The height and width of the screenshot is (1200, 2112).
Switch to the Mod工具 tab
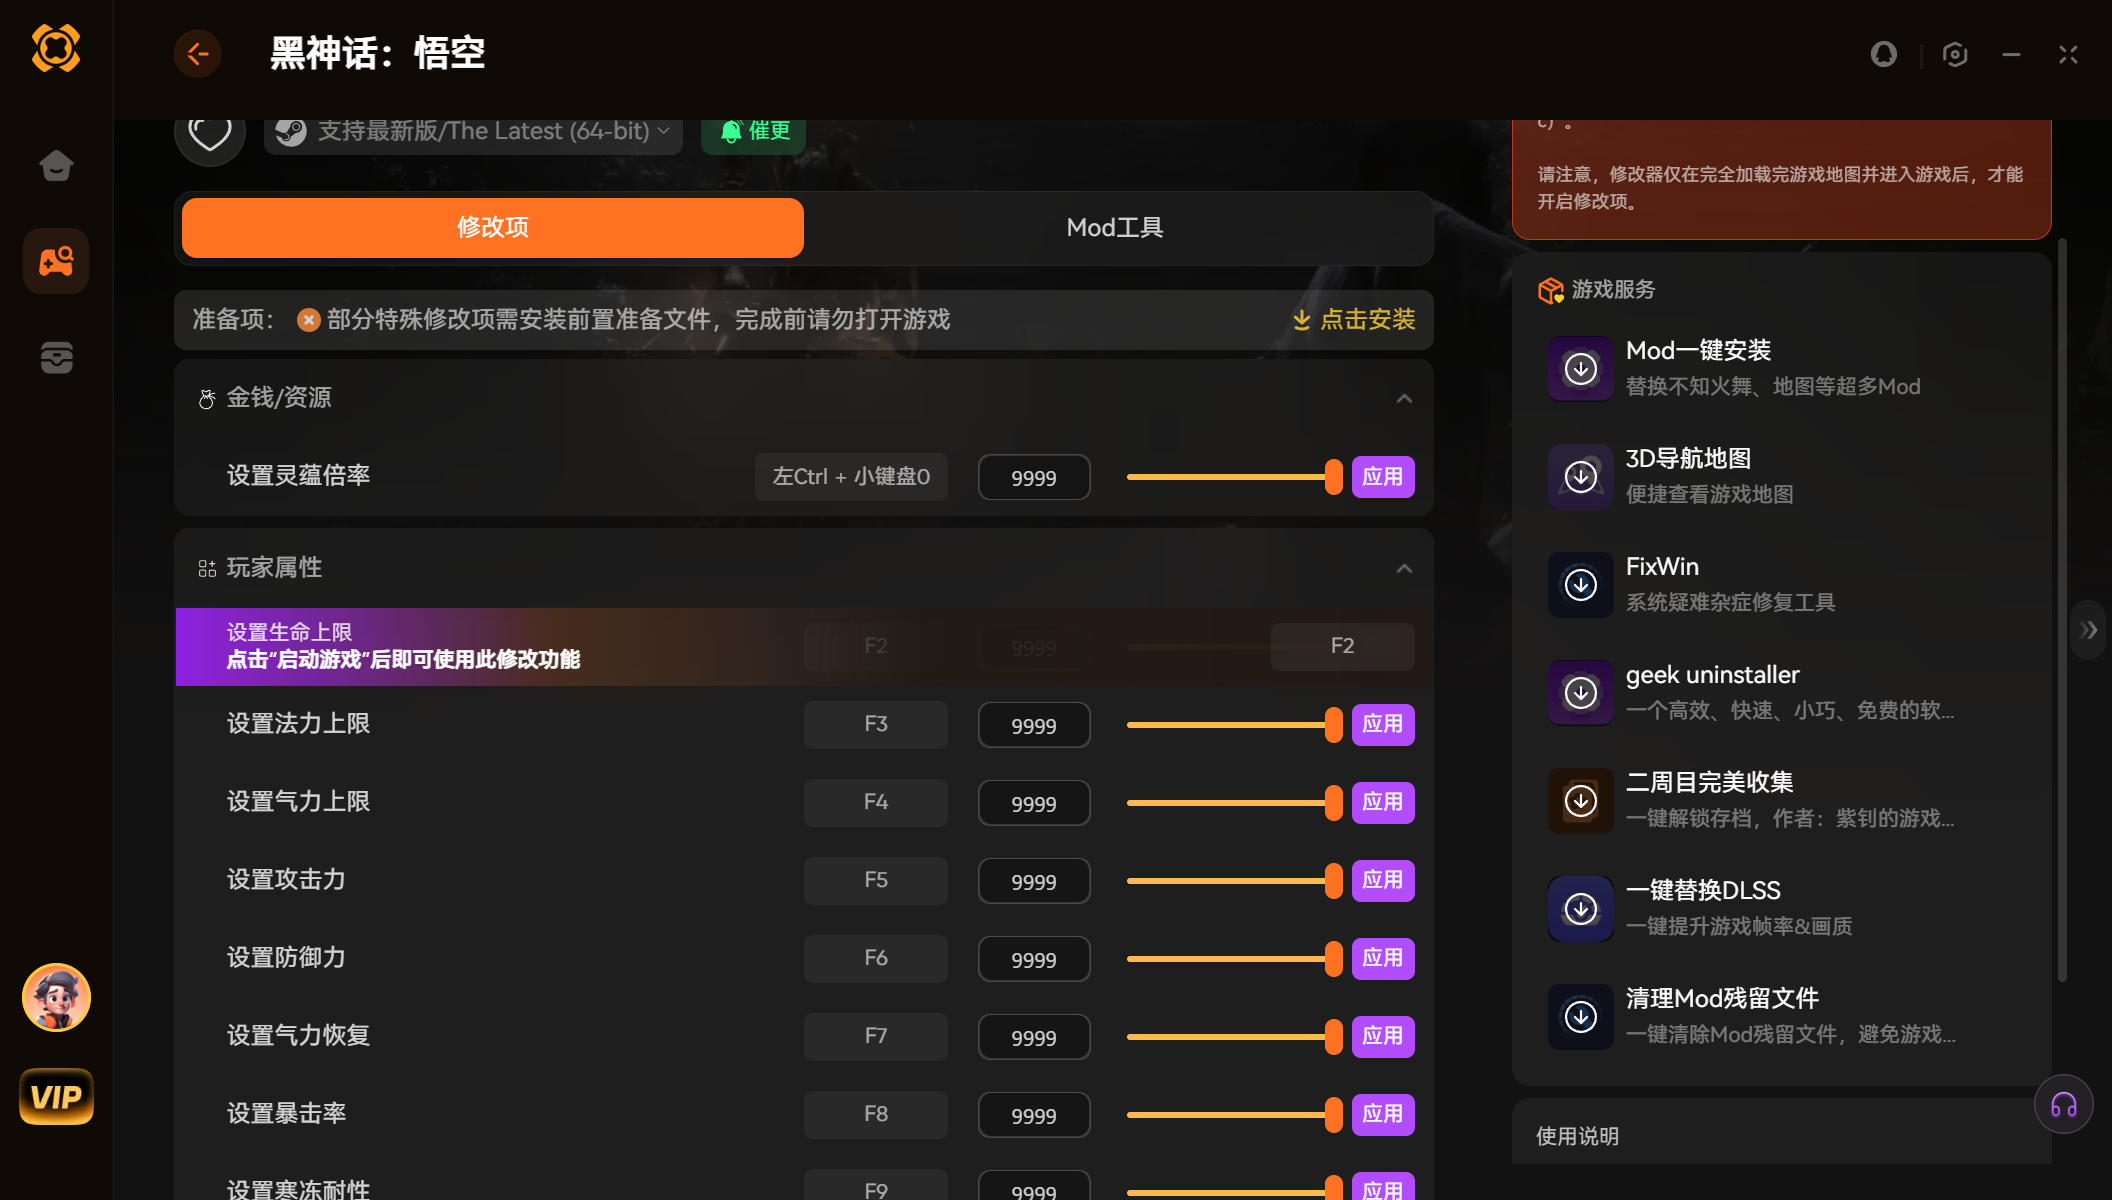[1114, 228]
